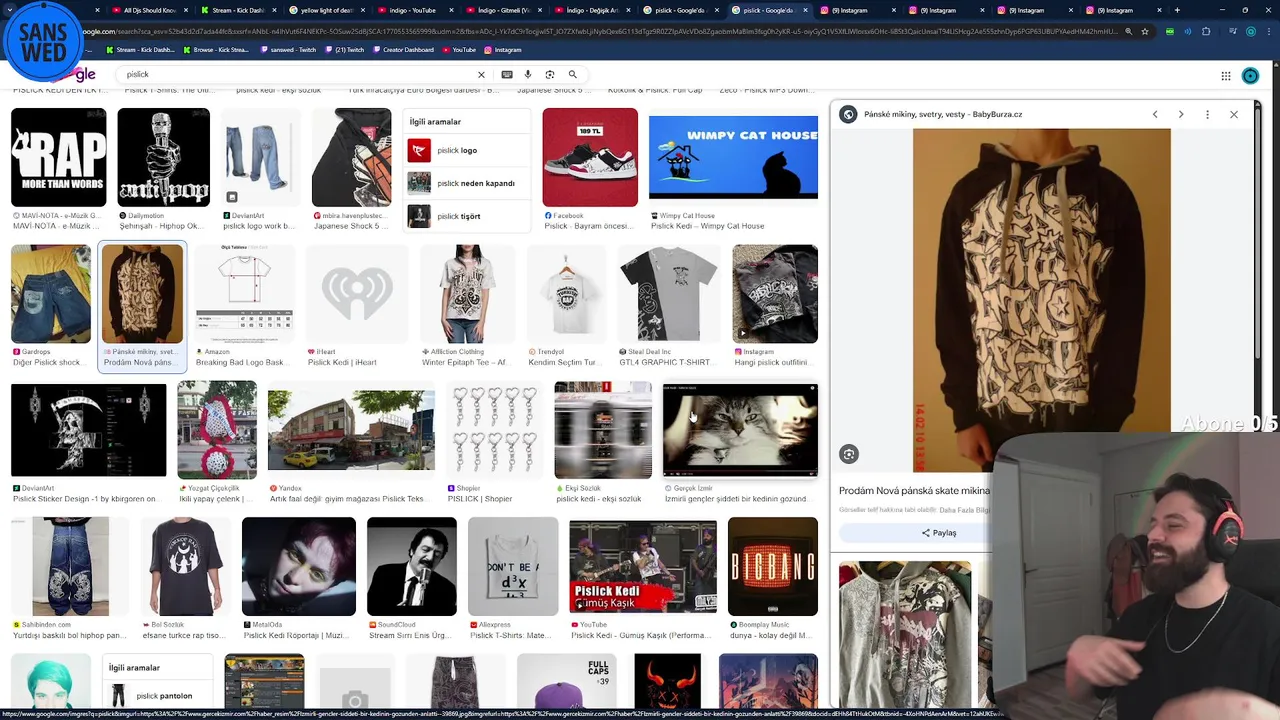Open Yandex building photo thumbnail
Viewport: 1280px width, 720px height.
point(351,430)
